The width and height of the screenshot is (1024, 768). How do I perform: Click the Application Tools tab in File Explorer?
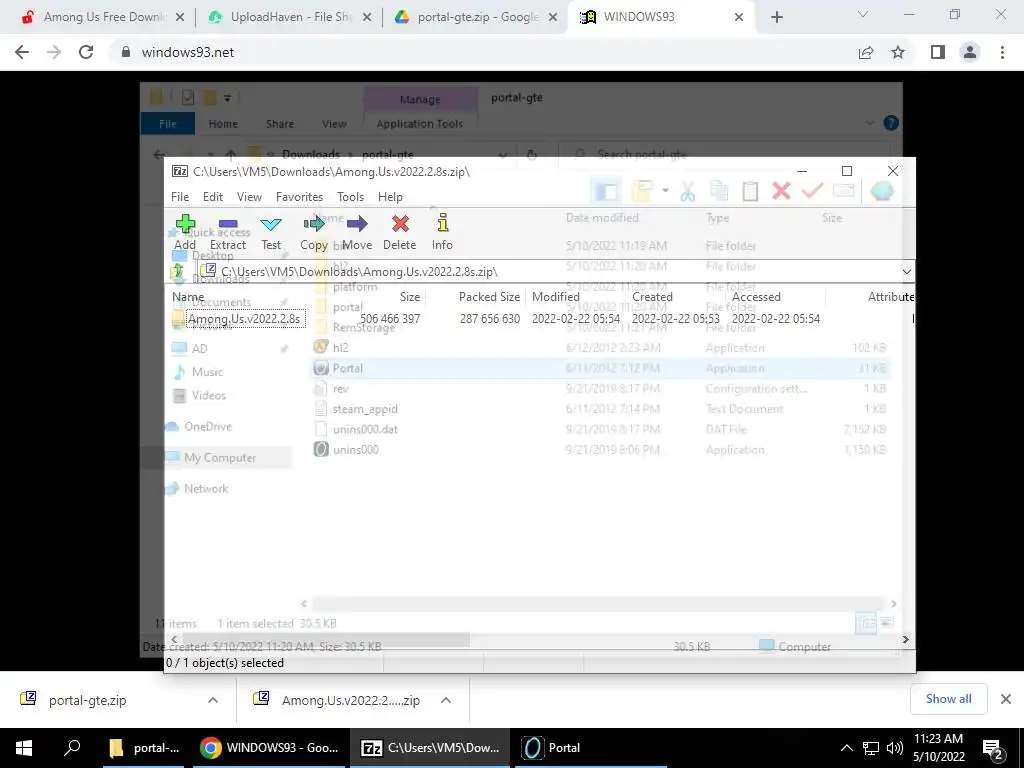coord(420,123)
